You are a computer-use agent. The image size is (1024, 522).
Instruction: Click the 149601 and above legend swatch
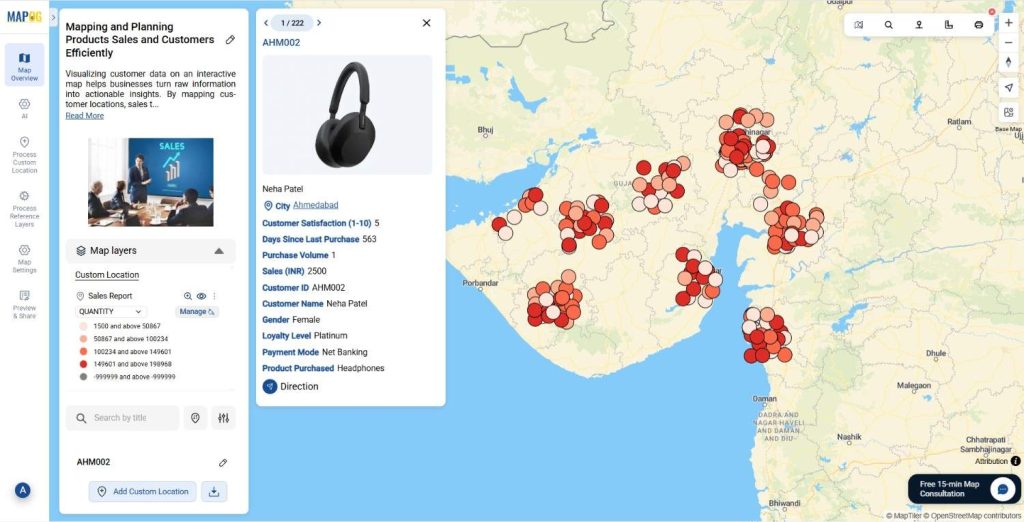[x=83, y=364]
